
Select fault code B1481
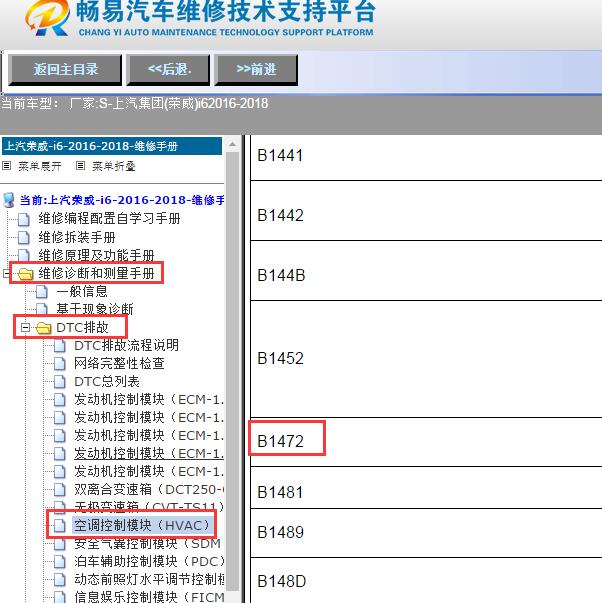(280, 492)
